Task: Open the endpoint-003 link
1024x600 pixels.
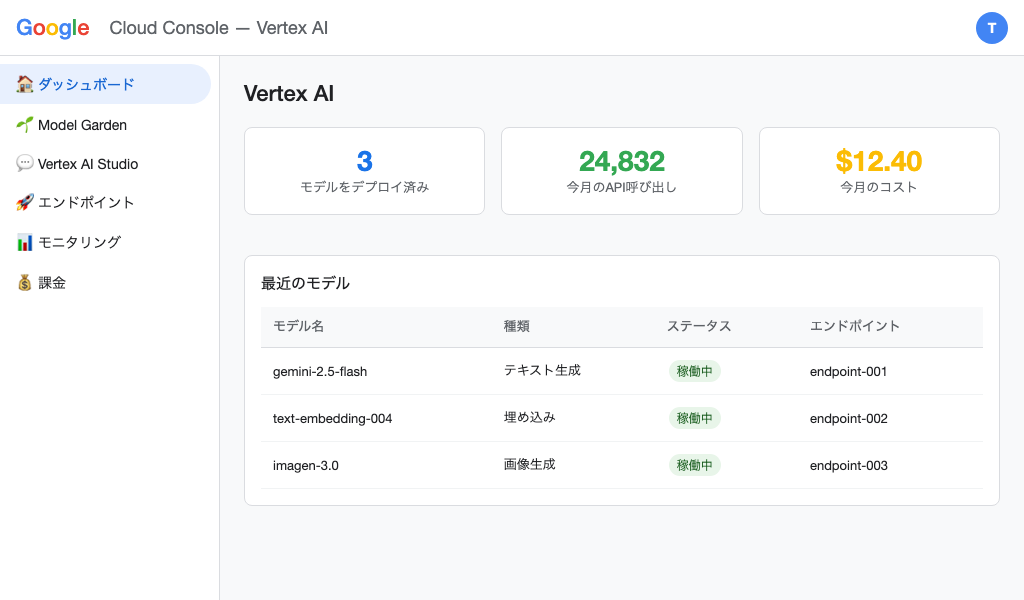Action: pos(848,465)
